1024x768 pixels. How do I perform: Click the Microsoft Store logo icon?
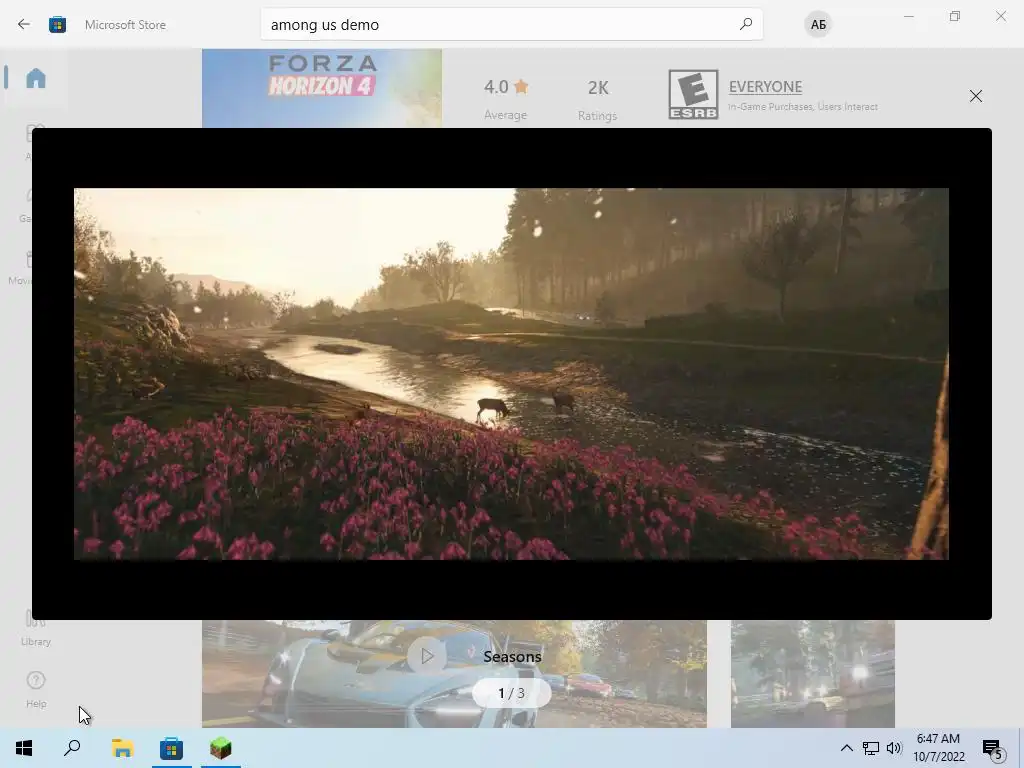pos(57,24)
